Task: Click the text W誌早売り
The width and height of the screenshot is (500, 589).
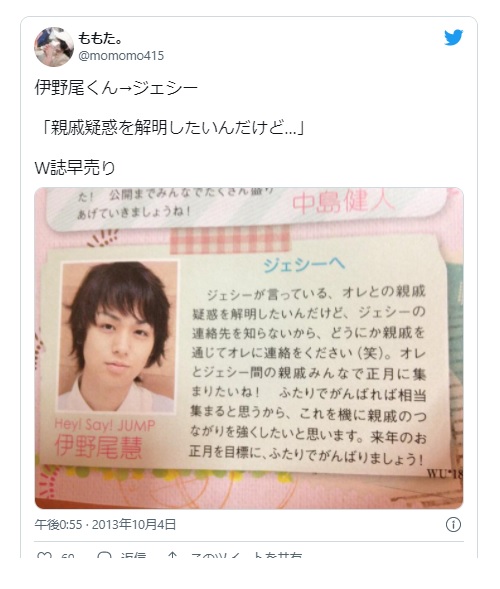Action: click(x=75, y=168)
